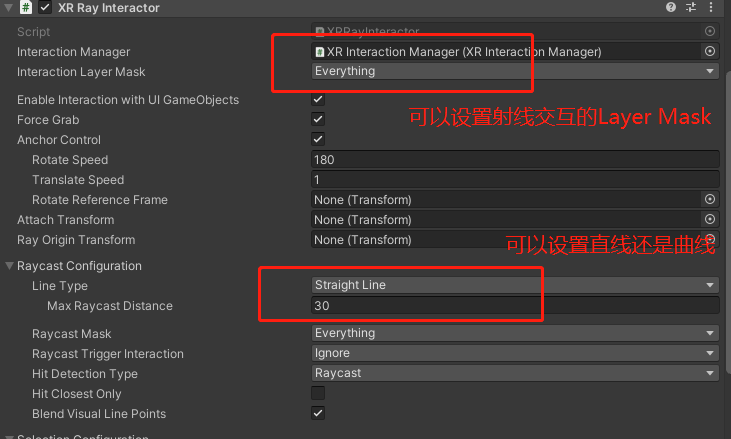Collapse the XR Ray Interactor component foldout
Image resolution: width=731 pixels, height=439 pixels.
[x=8, y=7]
